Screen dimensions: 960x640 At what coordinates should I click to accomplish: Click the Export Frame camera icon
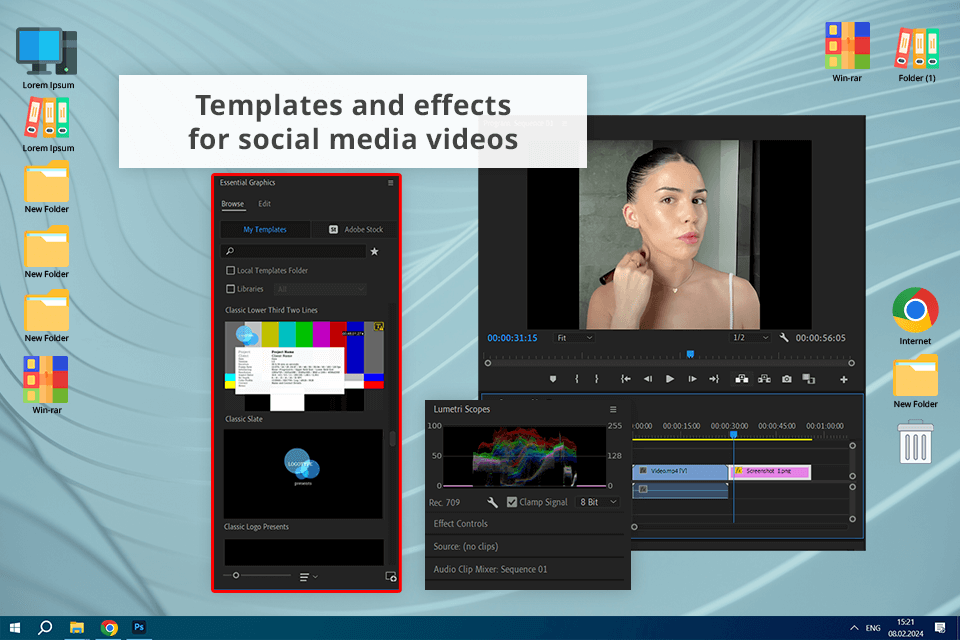click(x=787, y=379)
